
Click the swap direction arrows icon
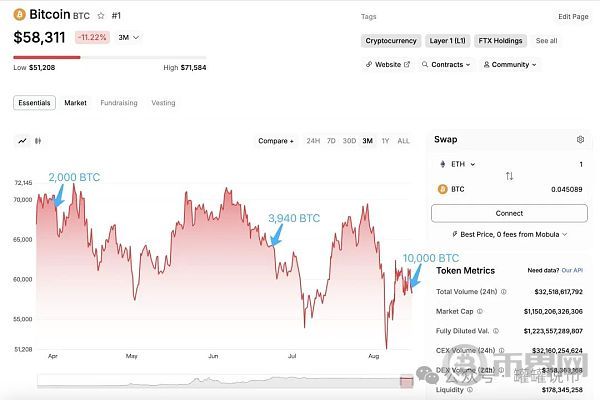click(509, 176)
